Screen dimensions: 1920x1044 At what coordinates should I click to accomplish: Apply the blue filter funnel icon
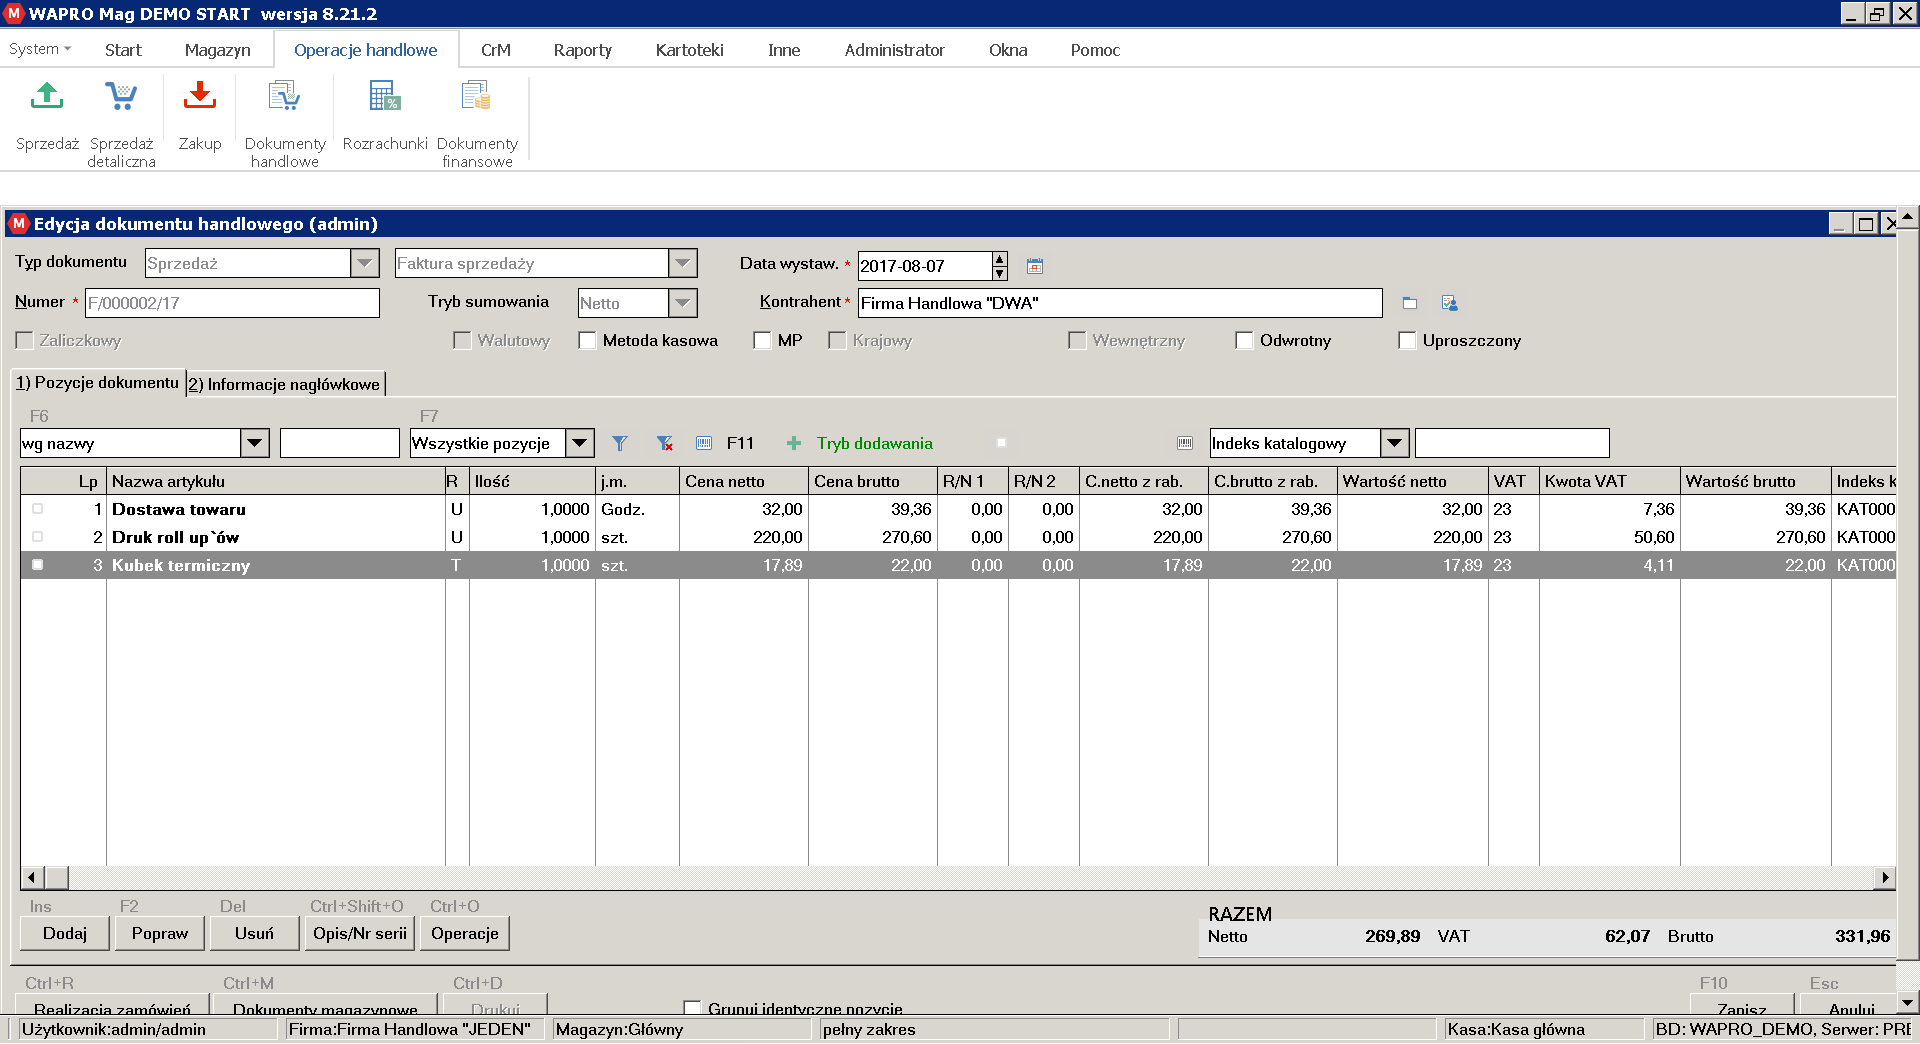(620, 443)
